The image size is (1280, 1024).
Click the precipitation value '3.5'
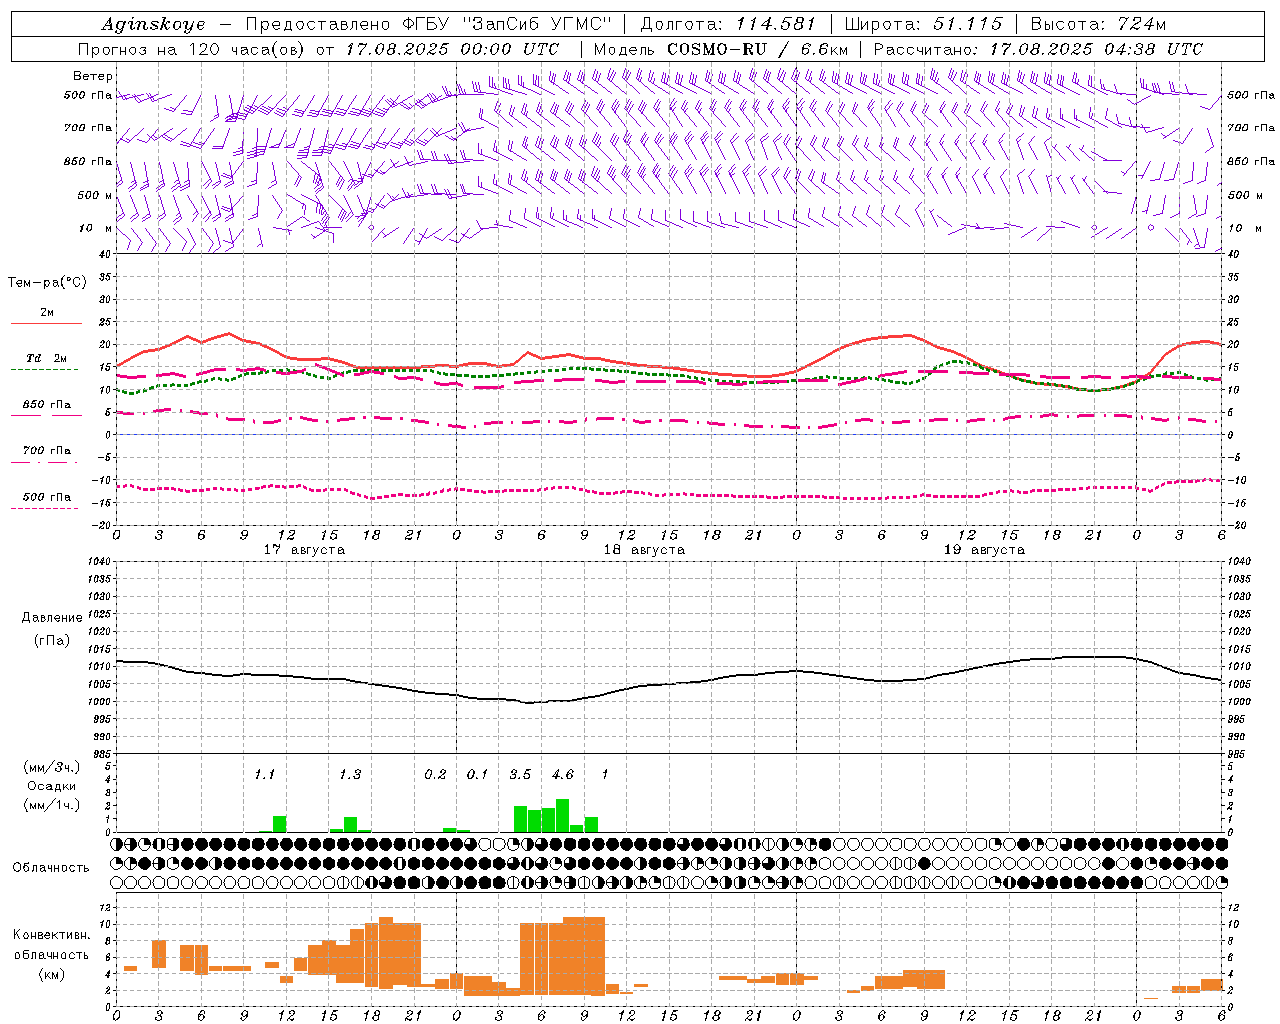520,774
